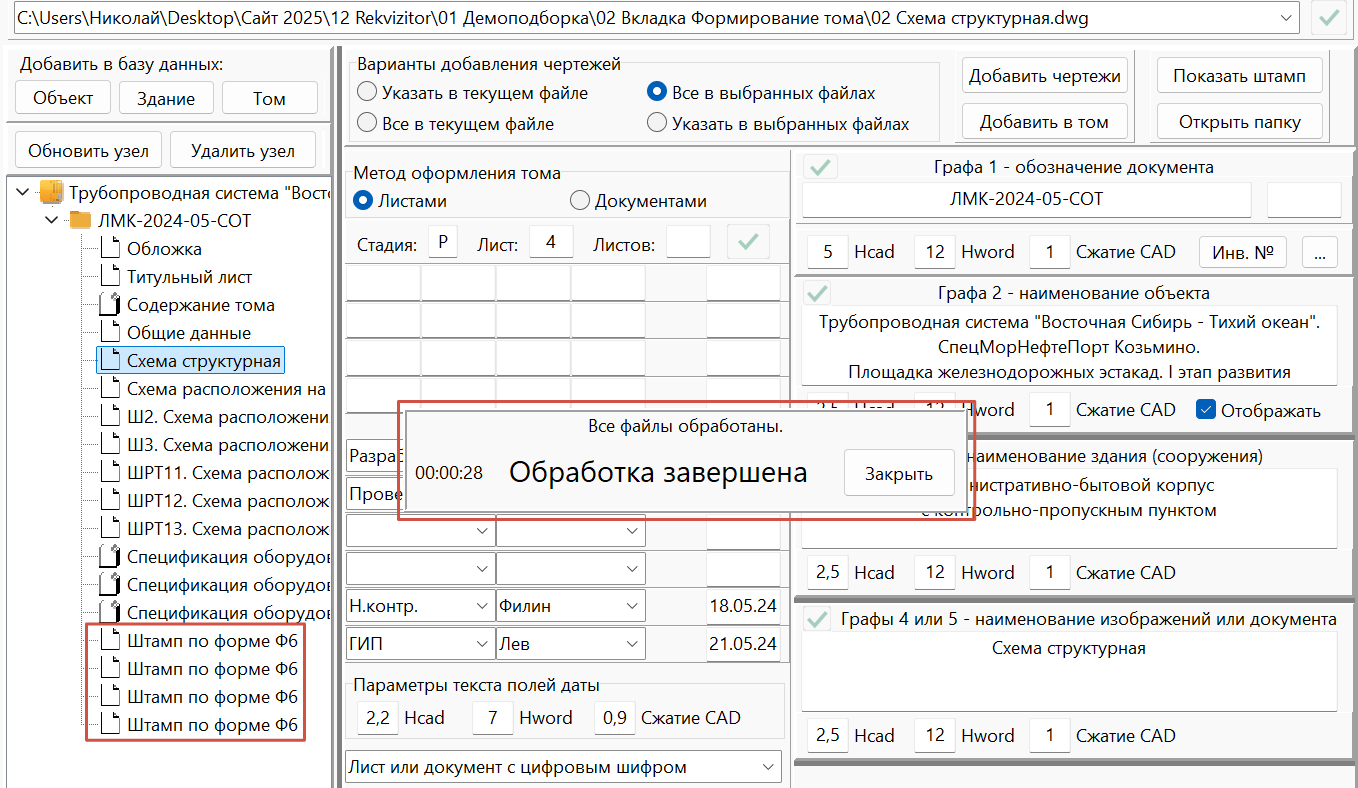Click the ellipsis button next to Инв. №
Image resolution: width=1358 pixels, height=788 pixels.
[1320, 252]
